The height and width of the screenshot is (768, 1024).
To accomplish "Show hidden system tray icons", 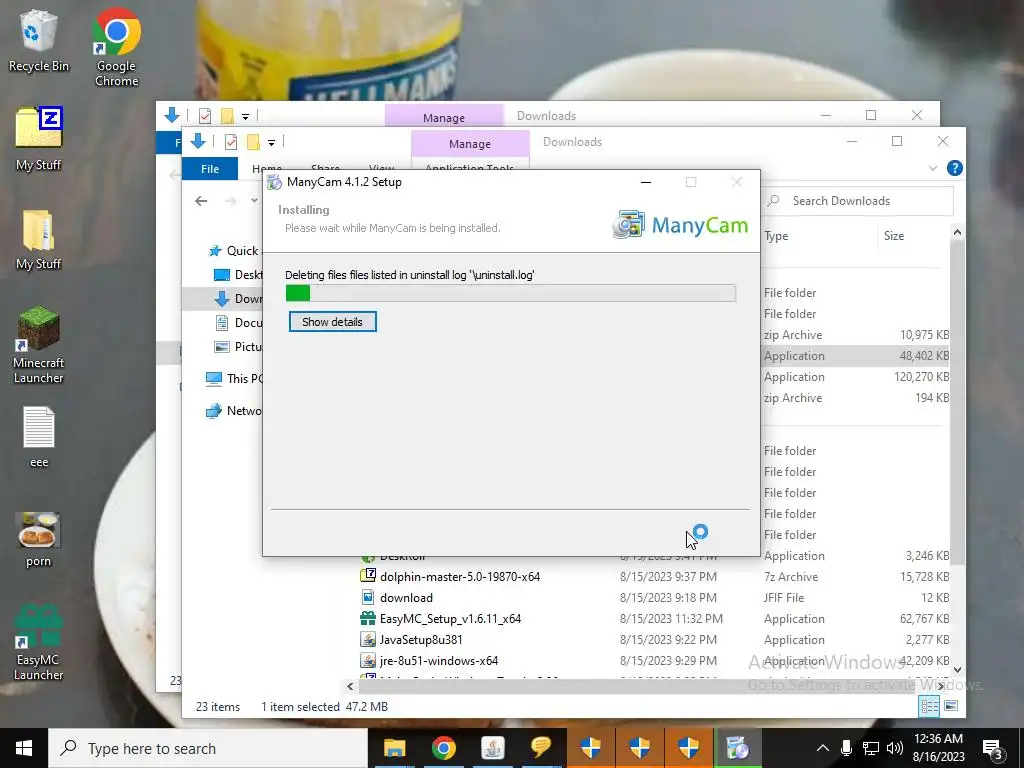I will [823, 748].
